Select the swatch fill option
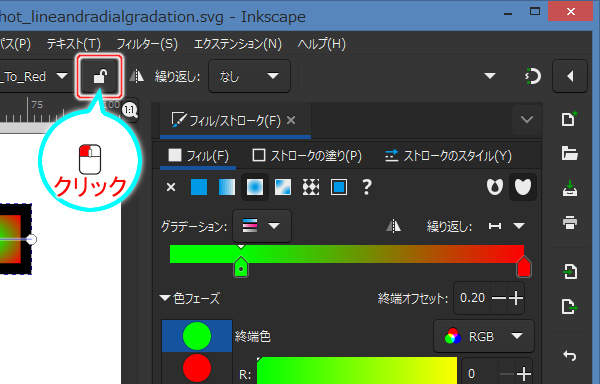 pos(339,187)
